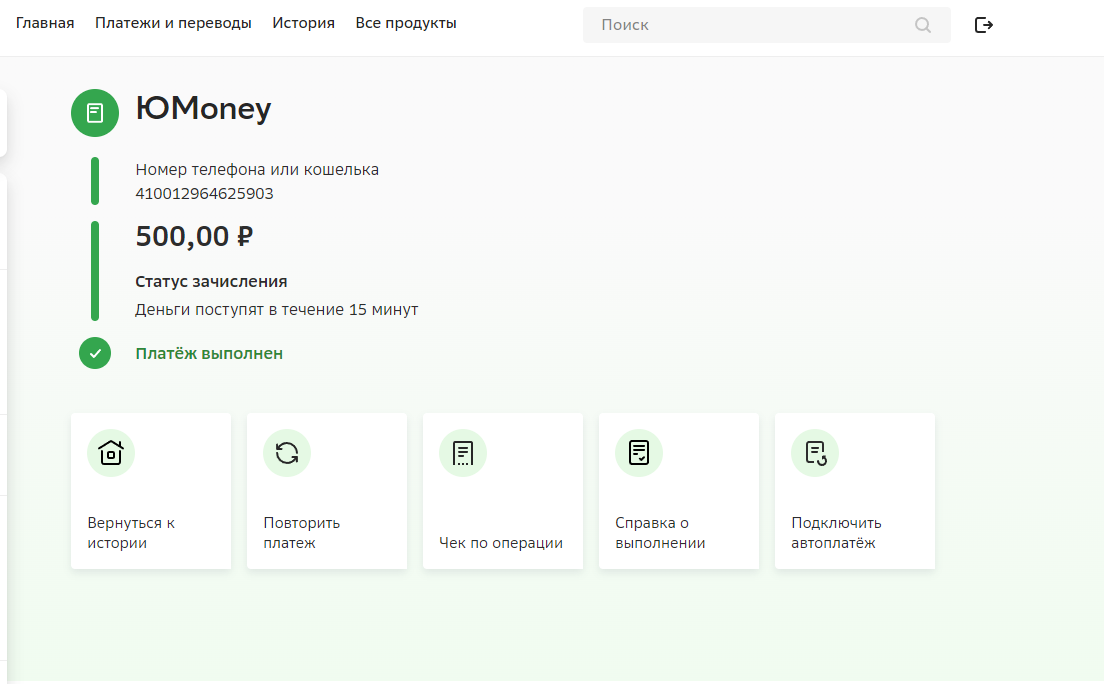Click Номер телефона или кошелька label

tap(257, 170)
